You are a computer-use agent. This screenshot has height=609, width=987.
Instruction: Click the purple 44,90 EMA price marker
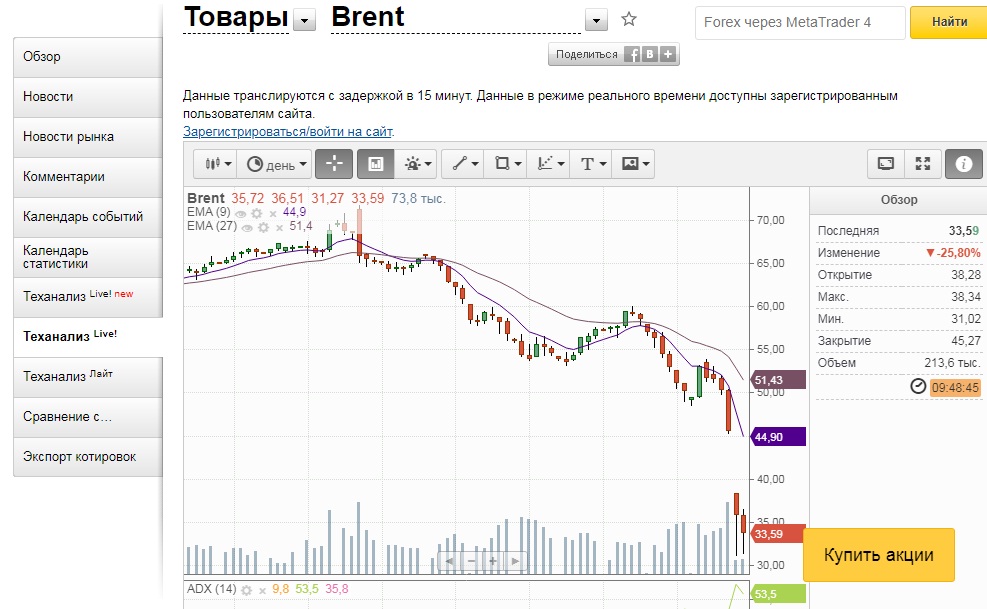[781, 437]
